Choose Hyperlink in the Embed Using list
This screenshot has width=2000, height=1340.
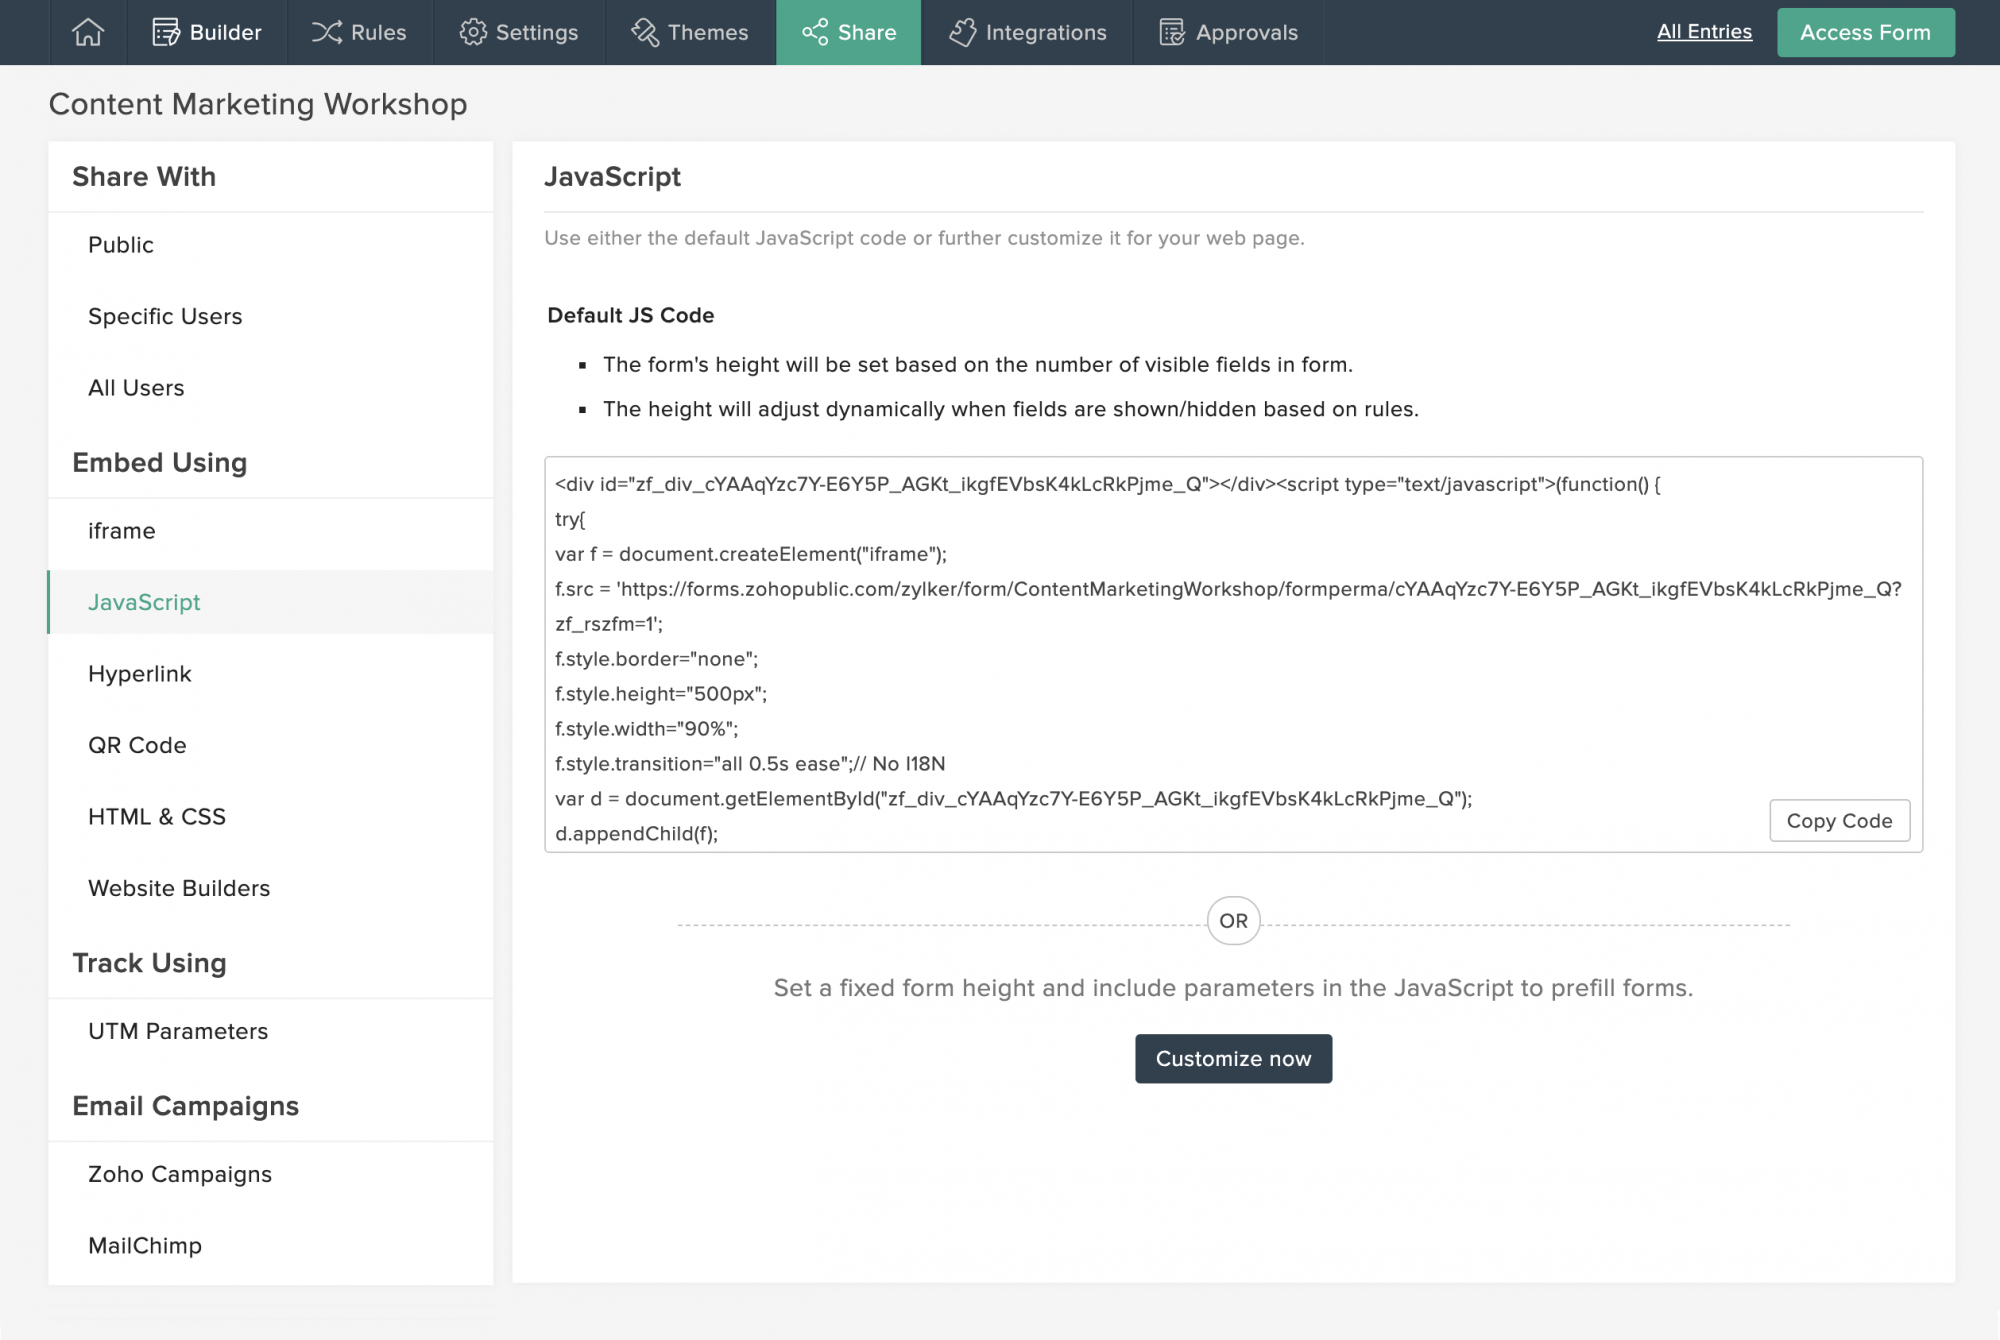139,674
